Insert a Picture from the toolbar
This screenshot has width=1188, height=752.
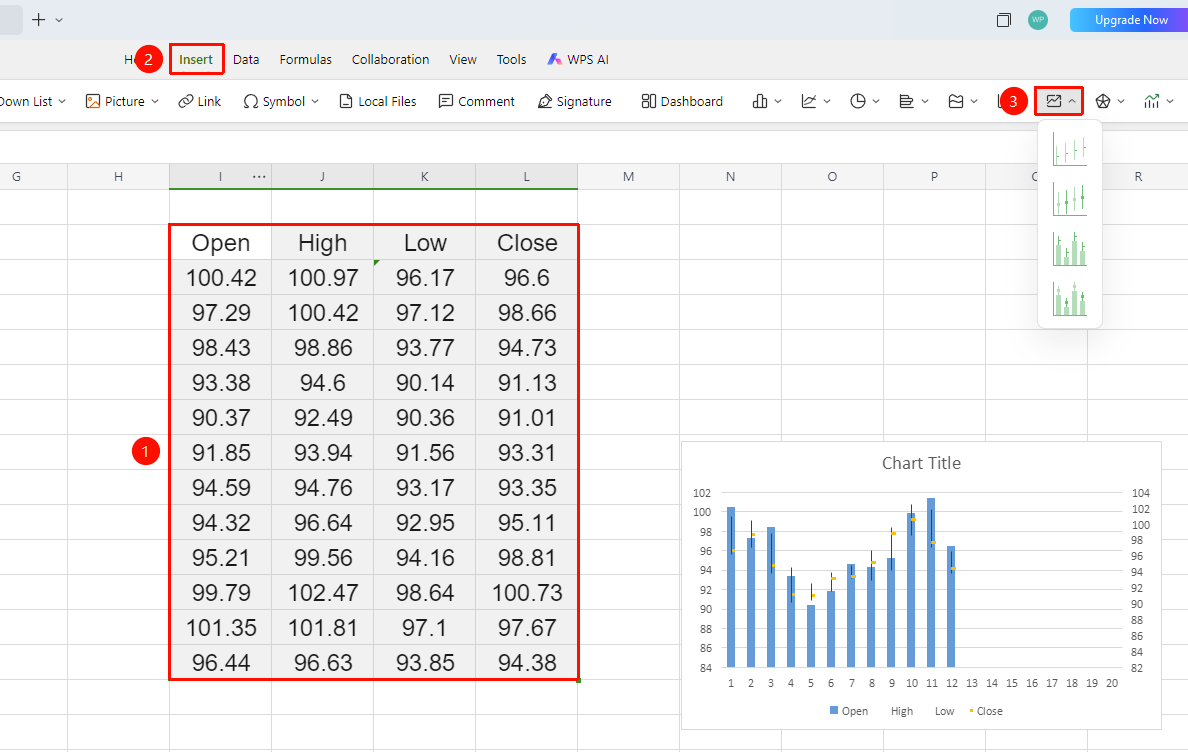click(115, 101)
